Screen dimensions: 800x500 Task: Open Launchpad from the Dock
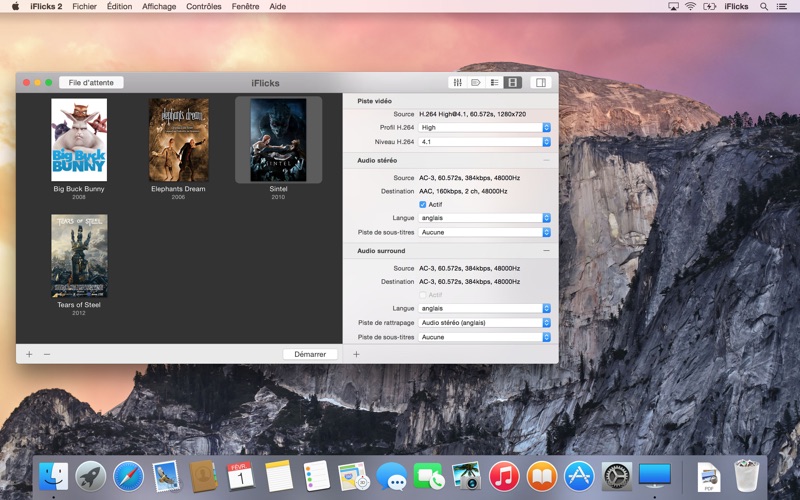pos(91,477)
